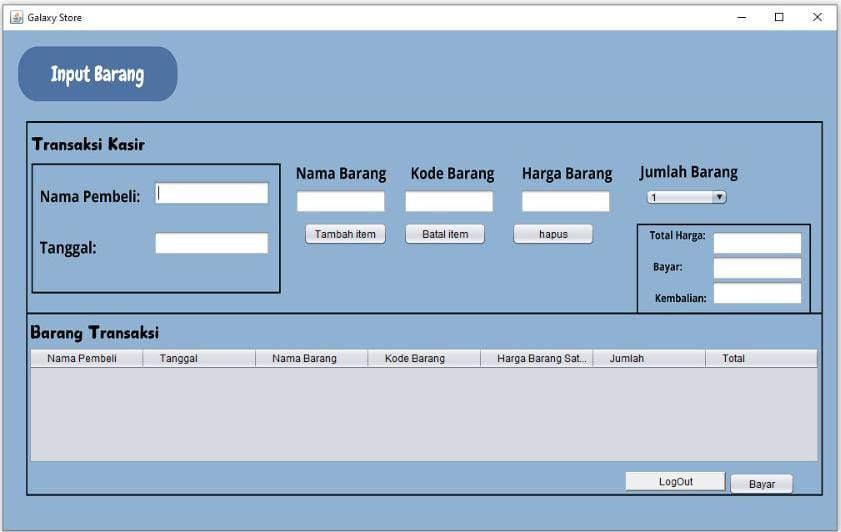Click the Bayar button below the table

(761, 484)
